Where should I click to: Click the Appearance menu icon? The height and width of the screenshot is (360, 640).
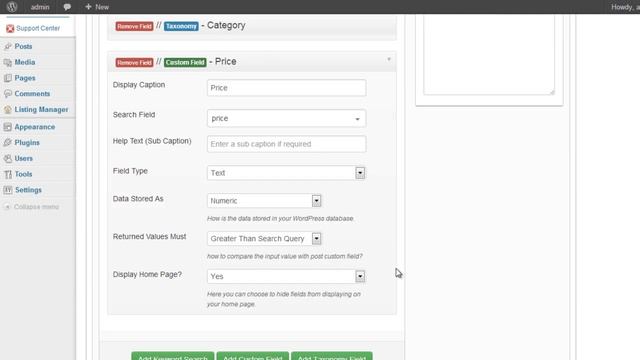click(8, 127)
